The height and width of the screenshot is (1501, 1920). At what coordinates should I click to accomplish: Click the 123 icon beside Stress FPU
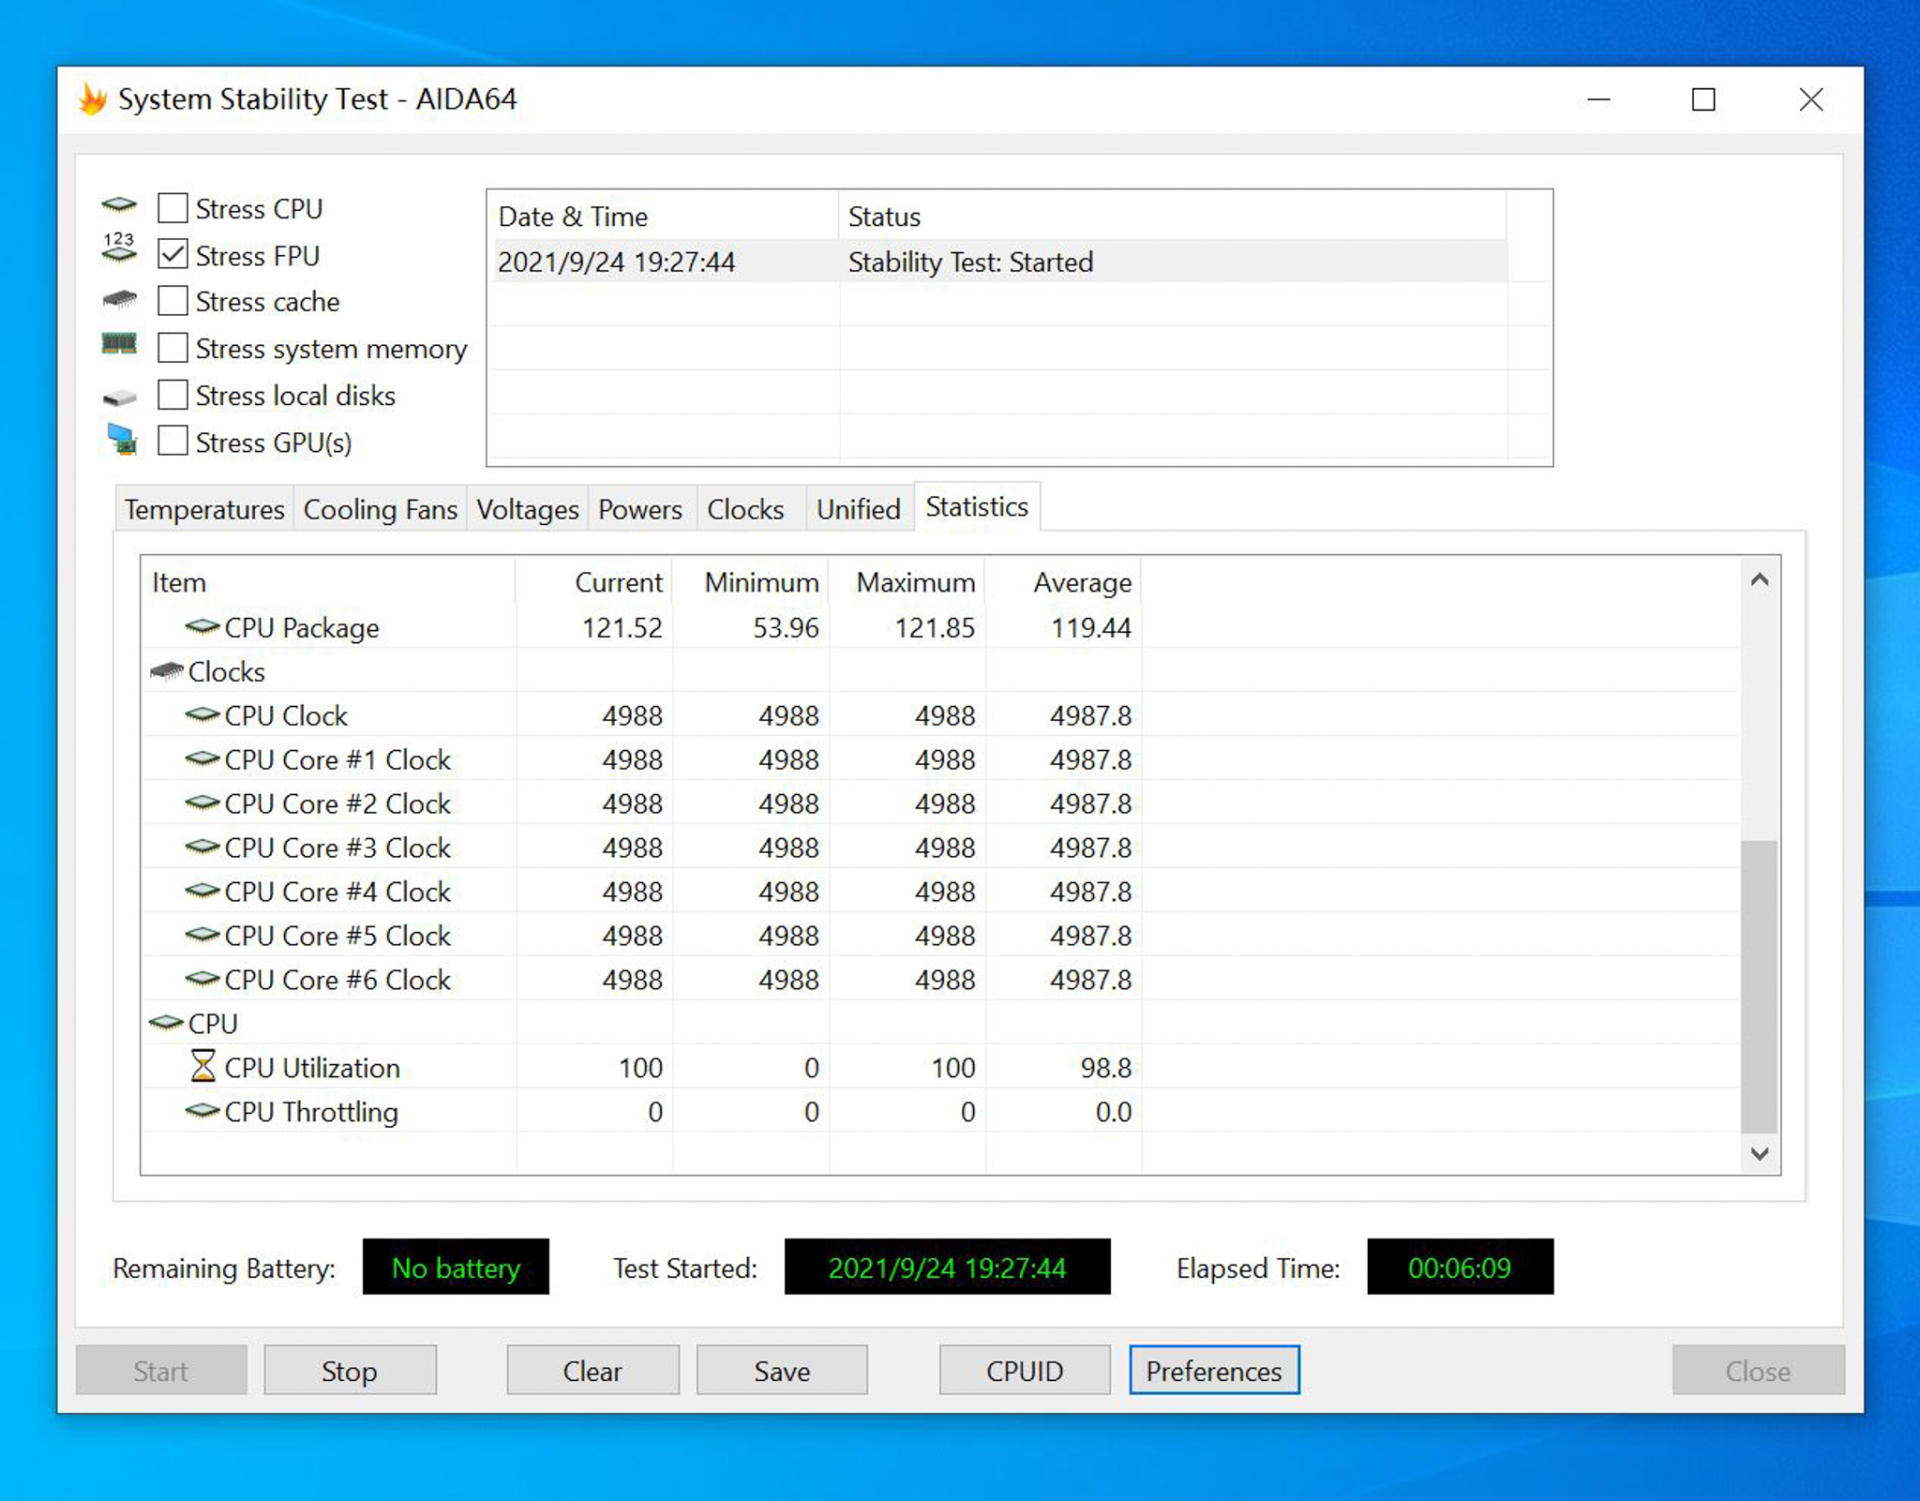(x=119, y=248)
